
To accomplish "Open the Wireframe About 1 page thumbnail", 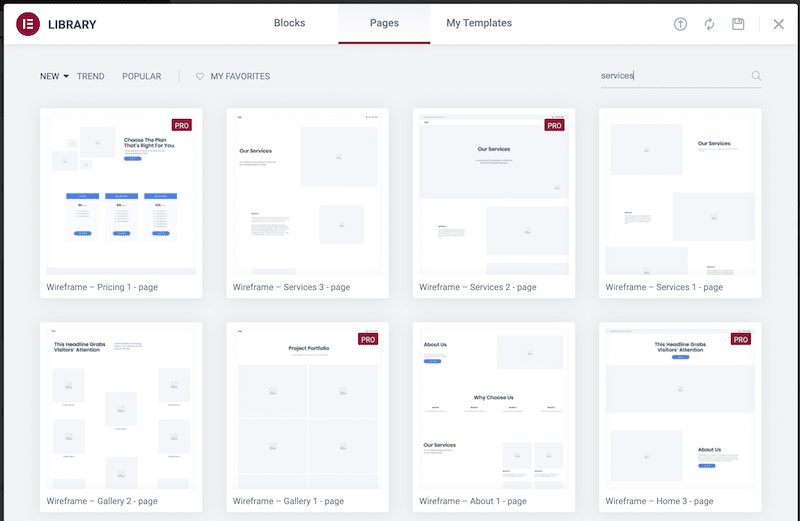I will (494, 406).
